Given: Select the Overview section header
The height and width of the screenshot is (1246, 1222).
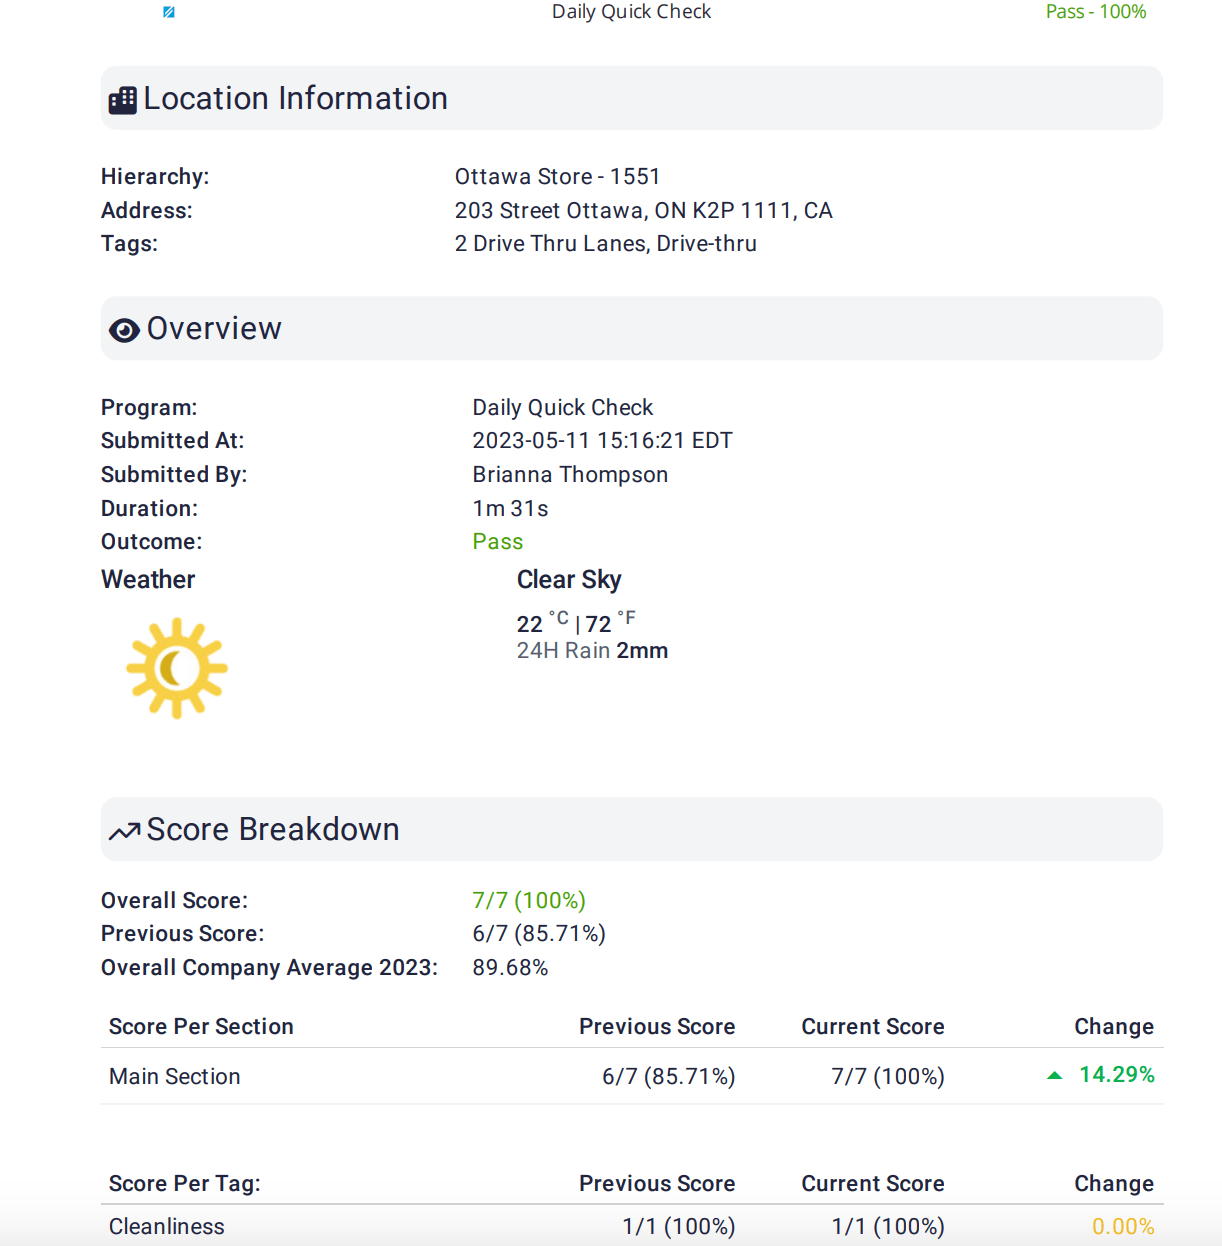Looking at the screenshot, I should pos(631,328).
